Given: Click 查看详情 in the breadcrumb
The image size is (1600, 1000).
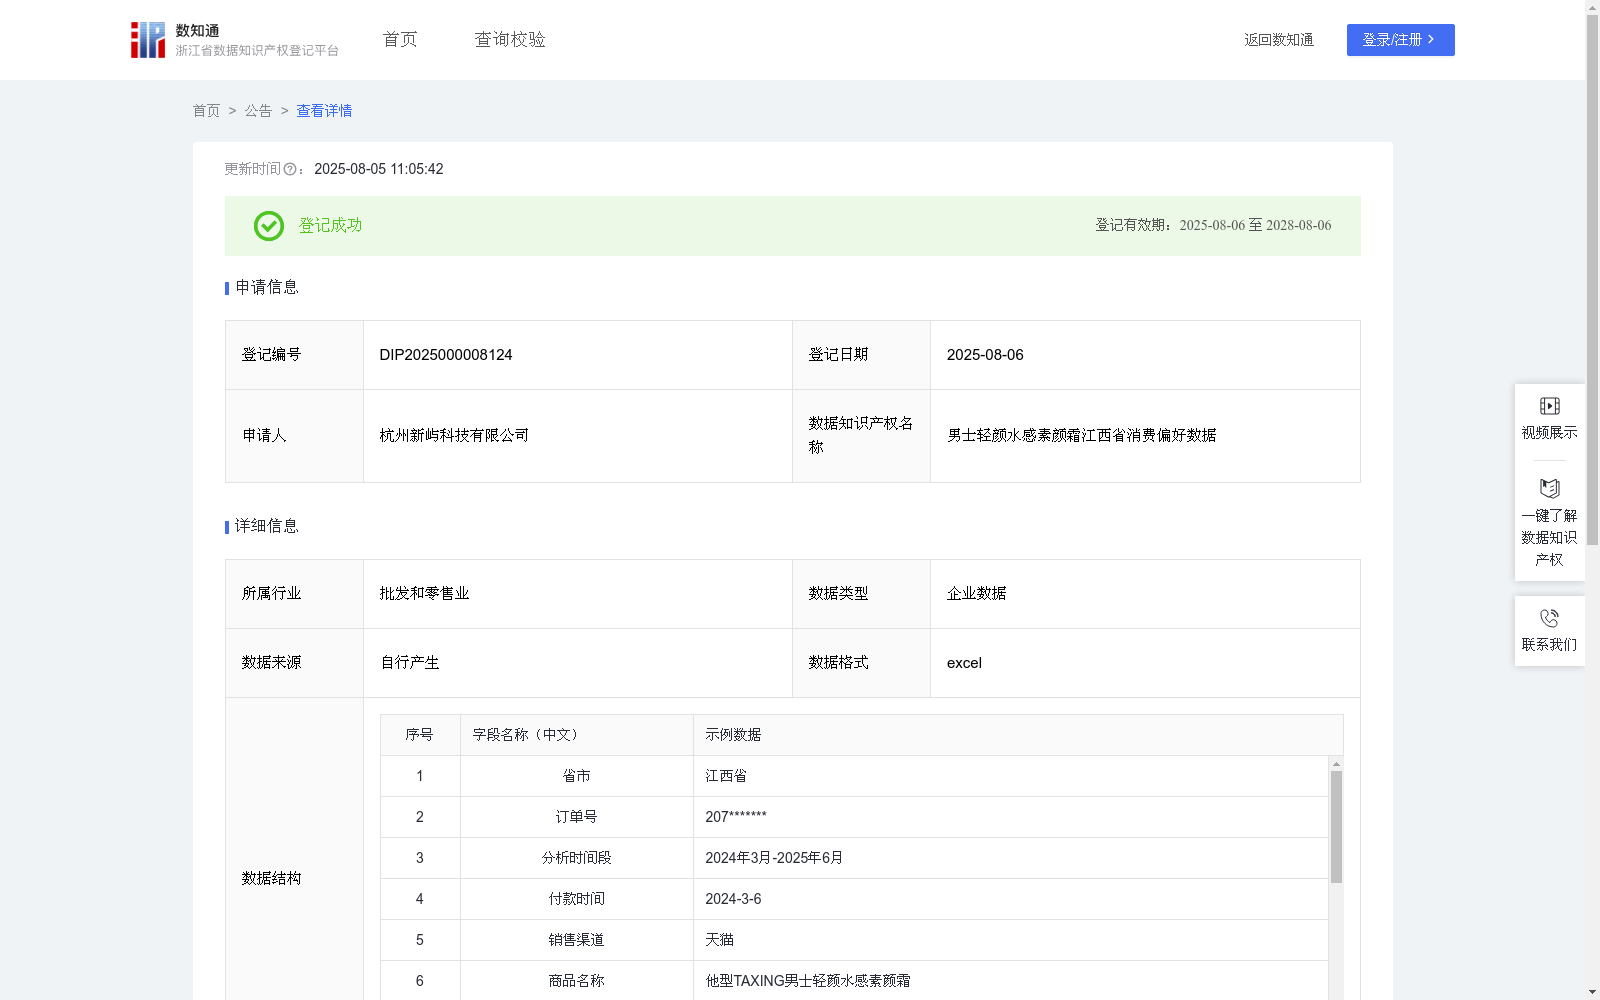Looking at the screenshot, I should (324, 111).
